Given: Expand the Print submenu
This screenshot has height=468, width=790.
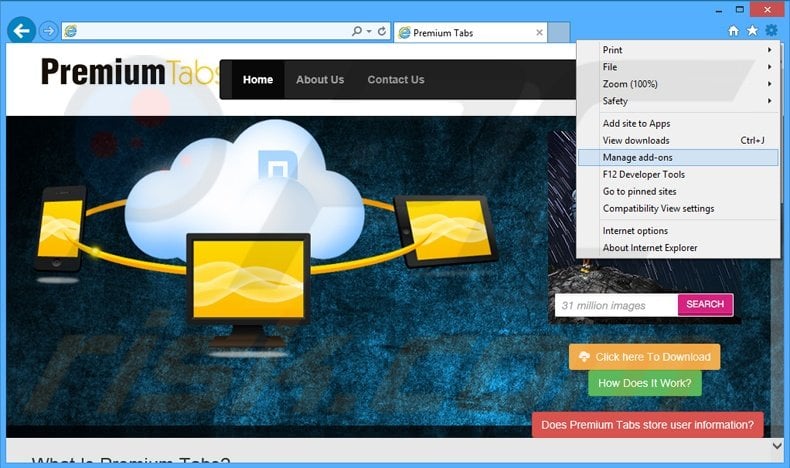Looking at the screenshot, I should coord(678,50).
